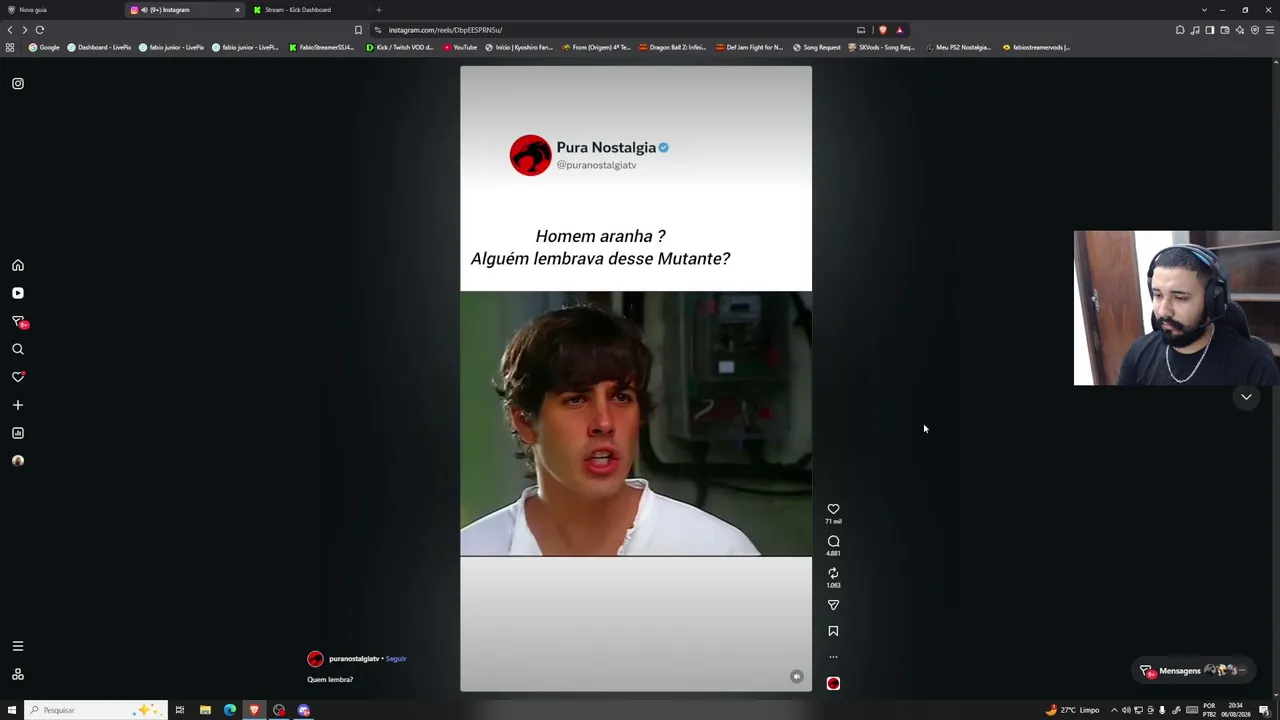The height and width of the screenshot is (720, 1280).
Task: Open Dashboard - LivePix bookmark
Action: coord(99,47)
